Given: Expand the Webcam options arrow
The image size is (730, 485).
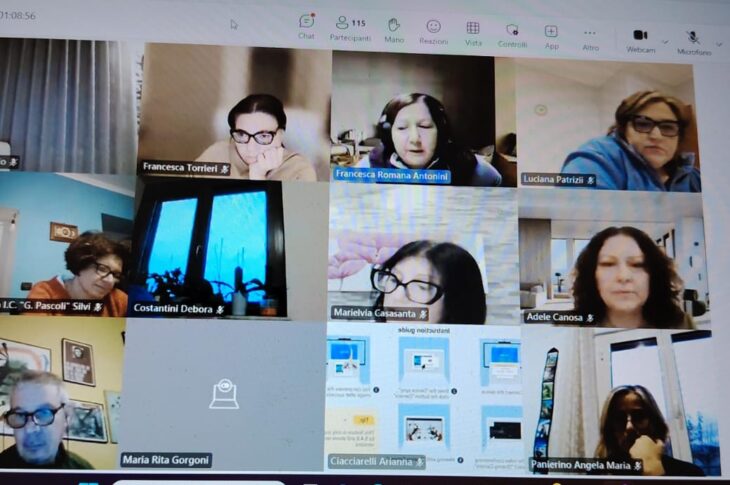Looking at the screenshot, I should (664, 41).
